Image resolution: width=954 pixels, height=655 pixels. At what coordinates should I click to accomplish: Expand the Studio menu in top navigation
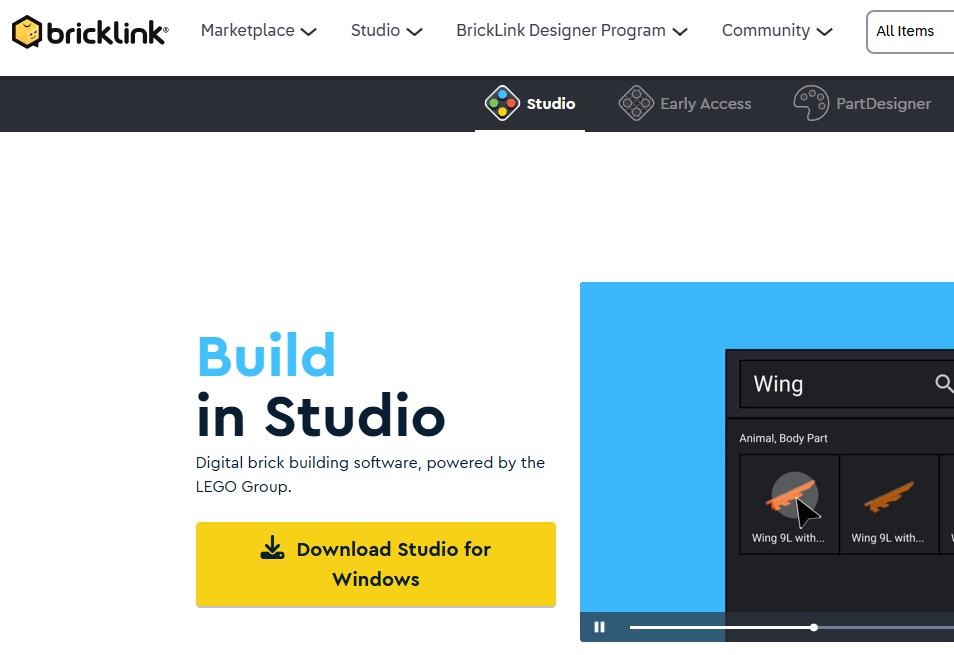386,30
